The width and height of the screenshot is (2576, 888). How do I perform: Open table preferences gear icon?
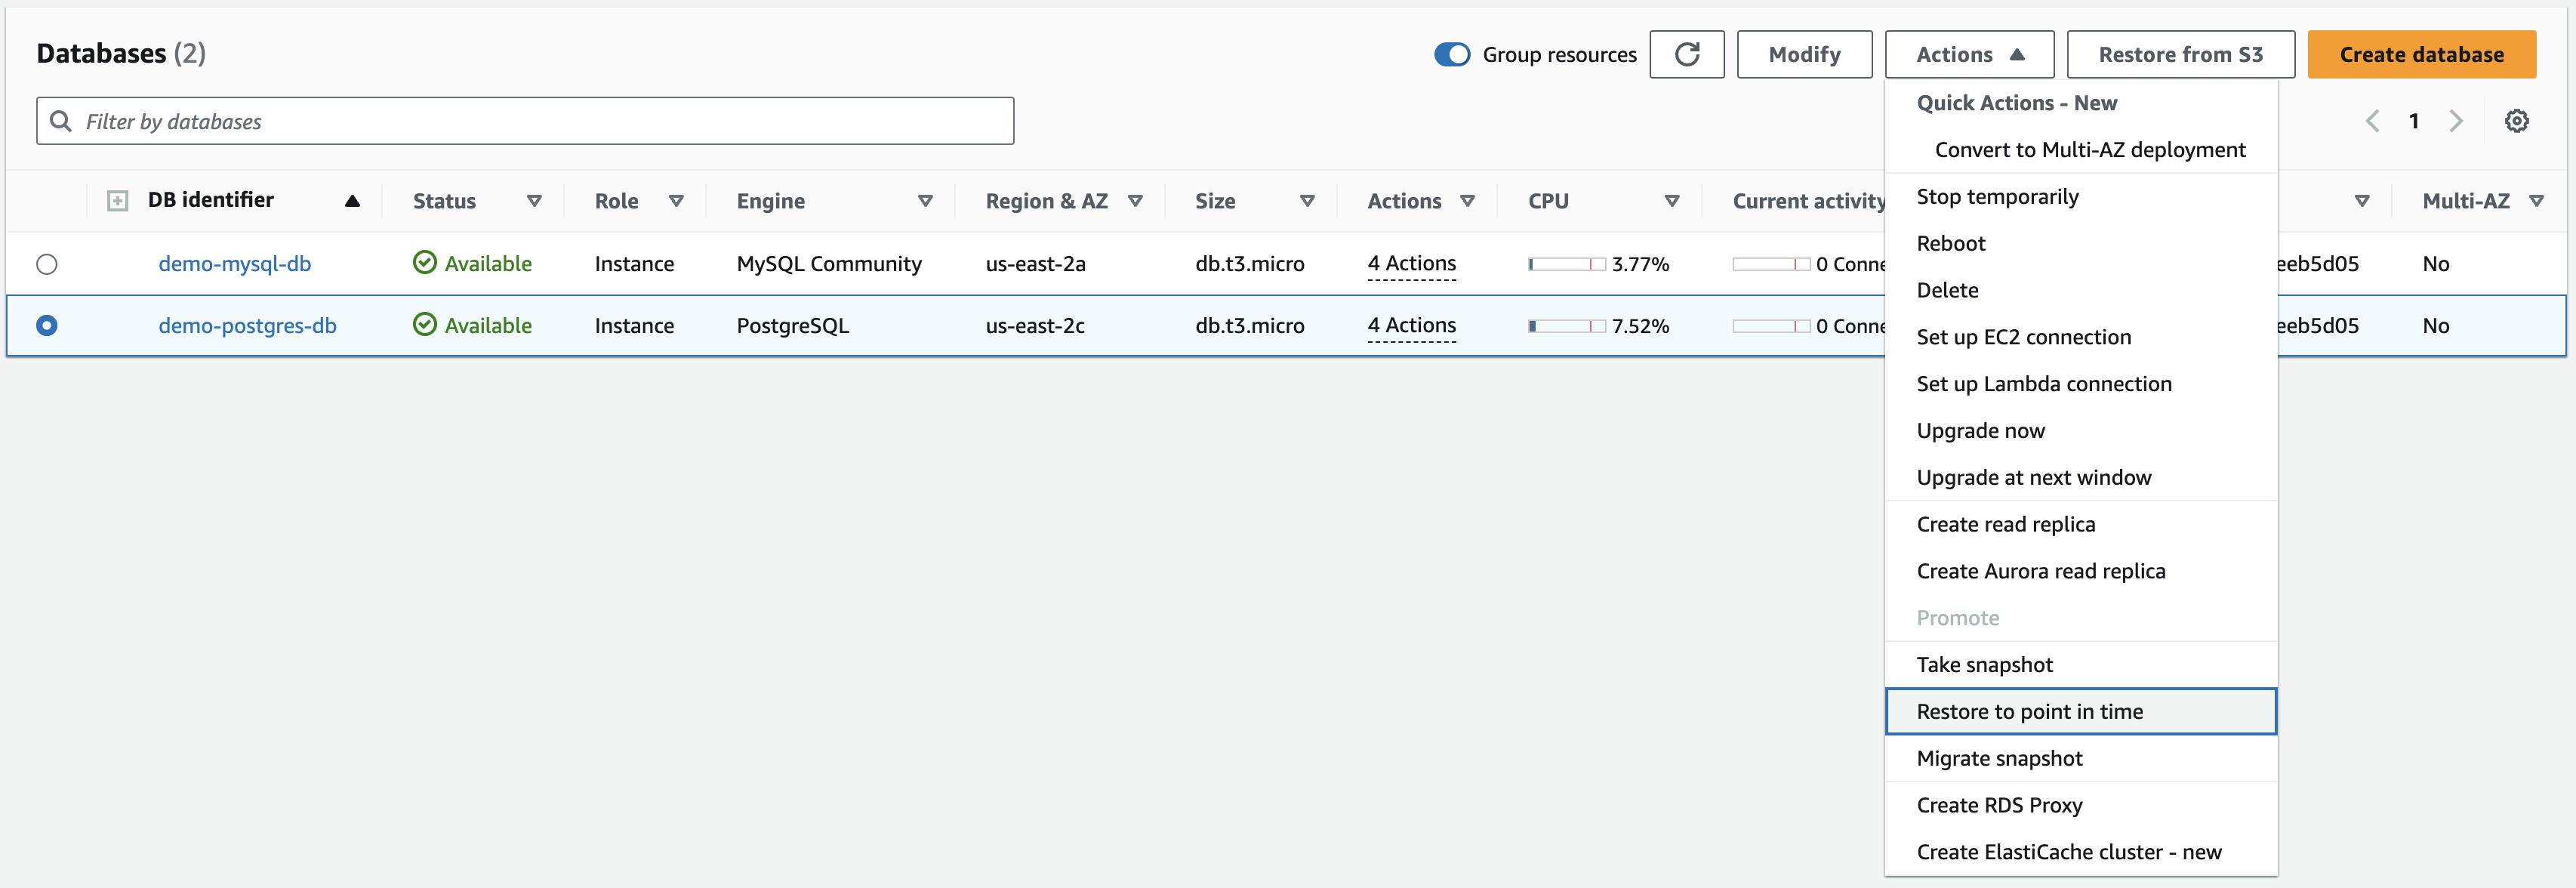click(x=2516, y=121)
